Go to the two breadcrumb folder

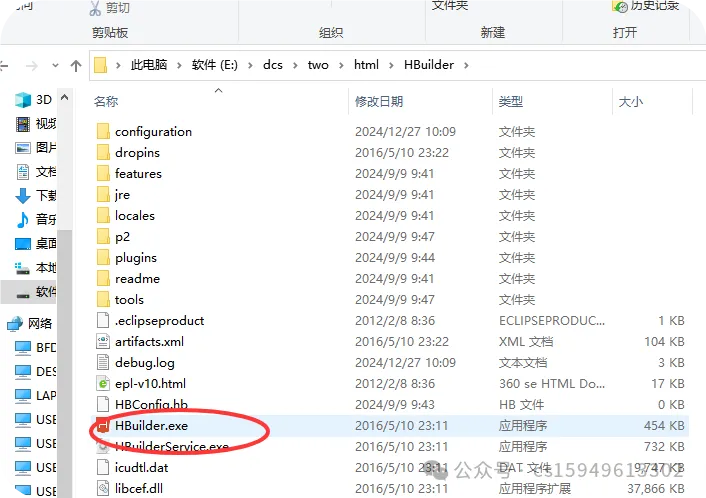318,65
